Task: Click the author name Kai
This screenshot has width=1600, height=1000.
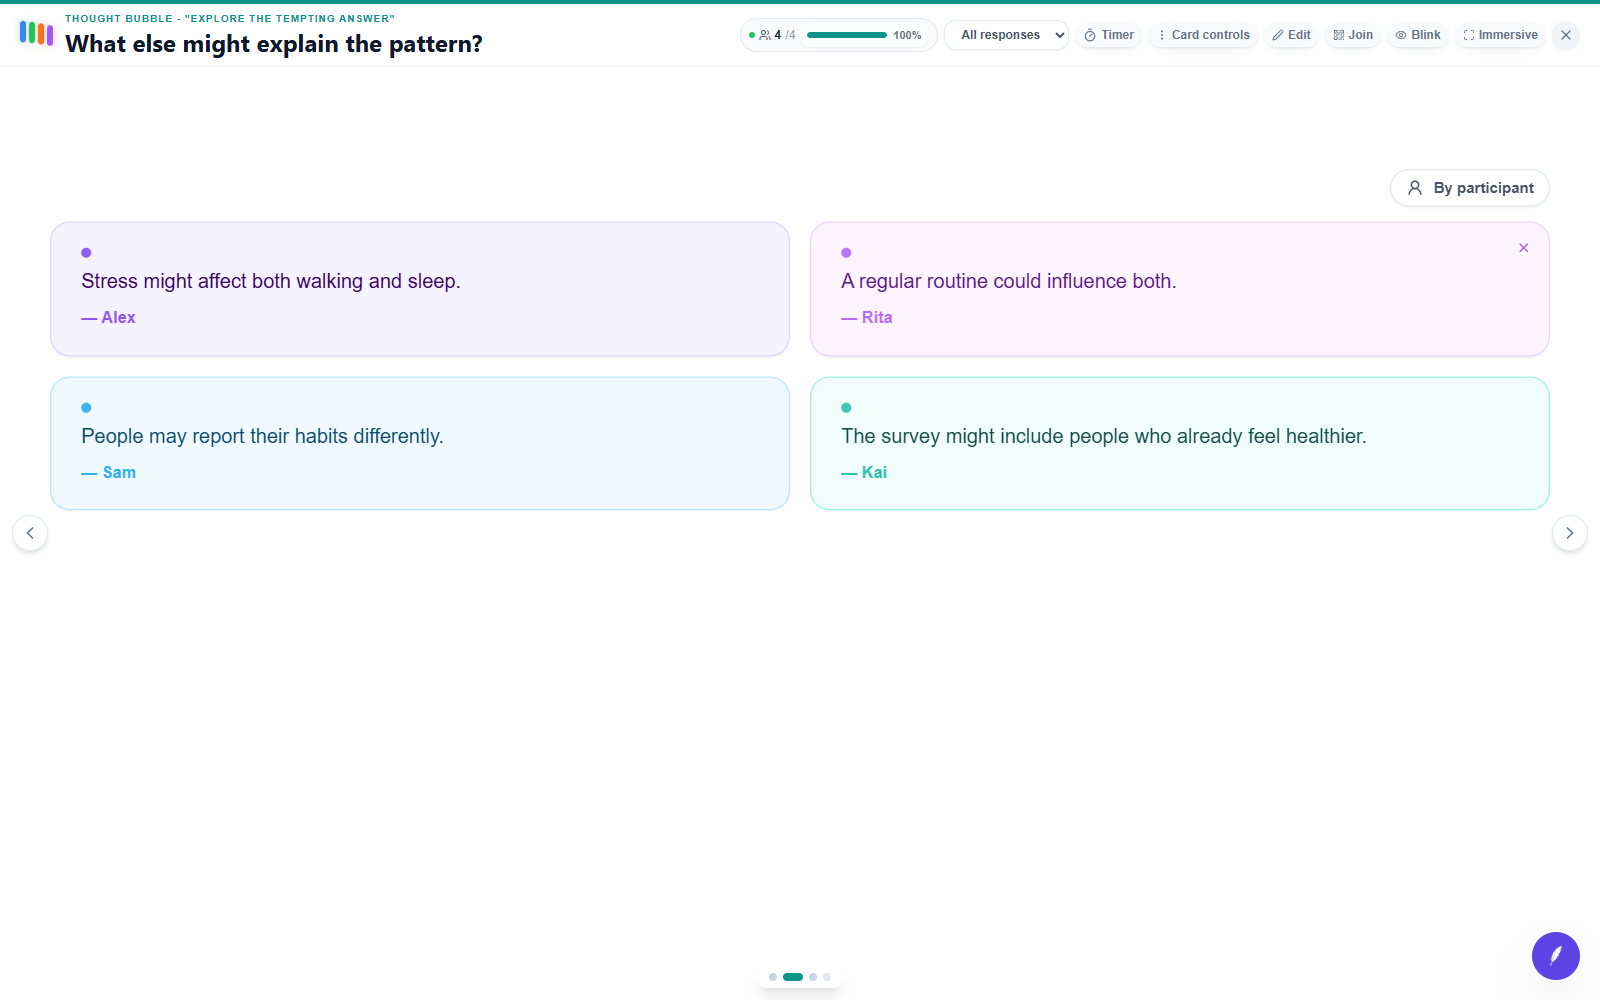Action: (x=874, y=472)
